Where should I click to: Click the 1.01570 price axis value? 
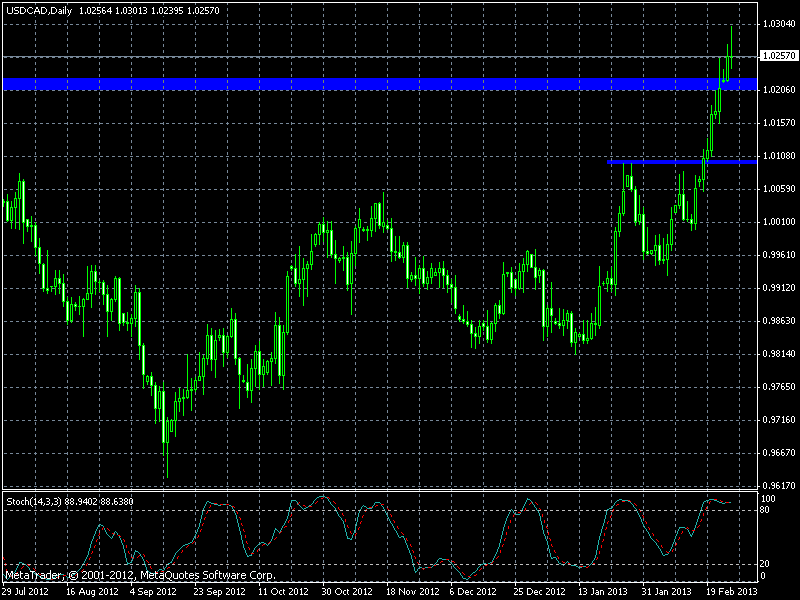779,123
